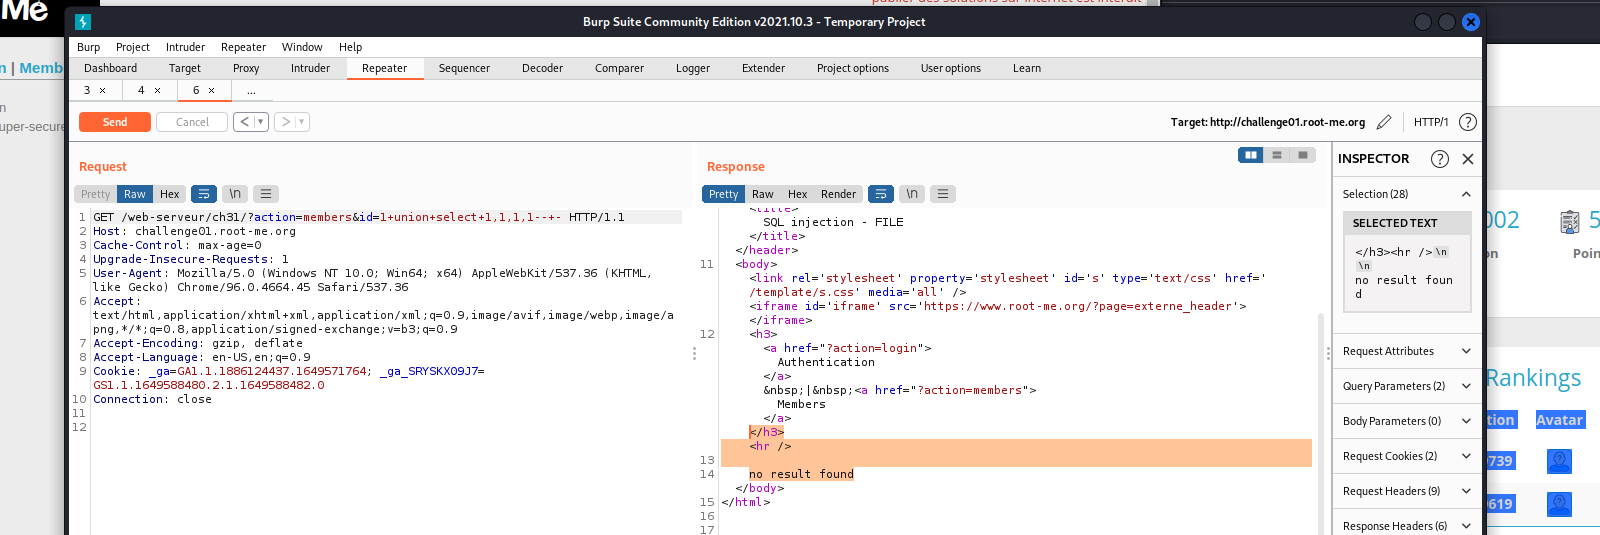The width and height of the screenshot is (1600, 535).
Task: Switch request view to Raw
Action: pyautogui.click(x=135, y=194)
